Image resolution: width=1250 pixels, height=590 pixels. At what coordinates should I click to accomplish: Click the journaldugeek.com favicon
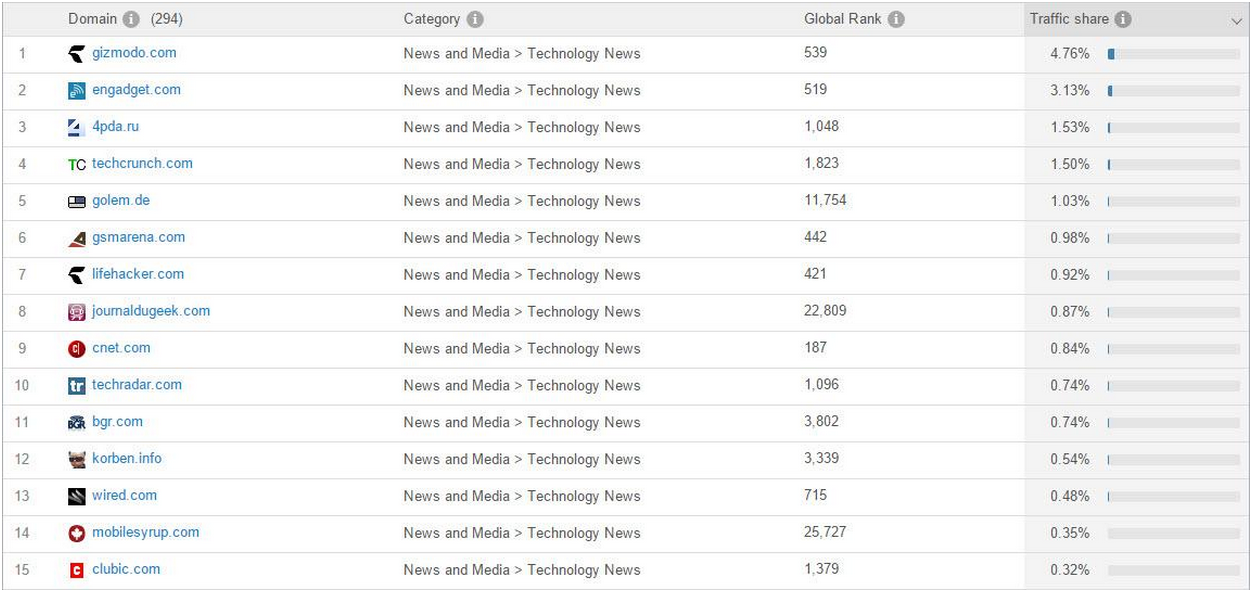pos(77,312)
